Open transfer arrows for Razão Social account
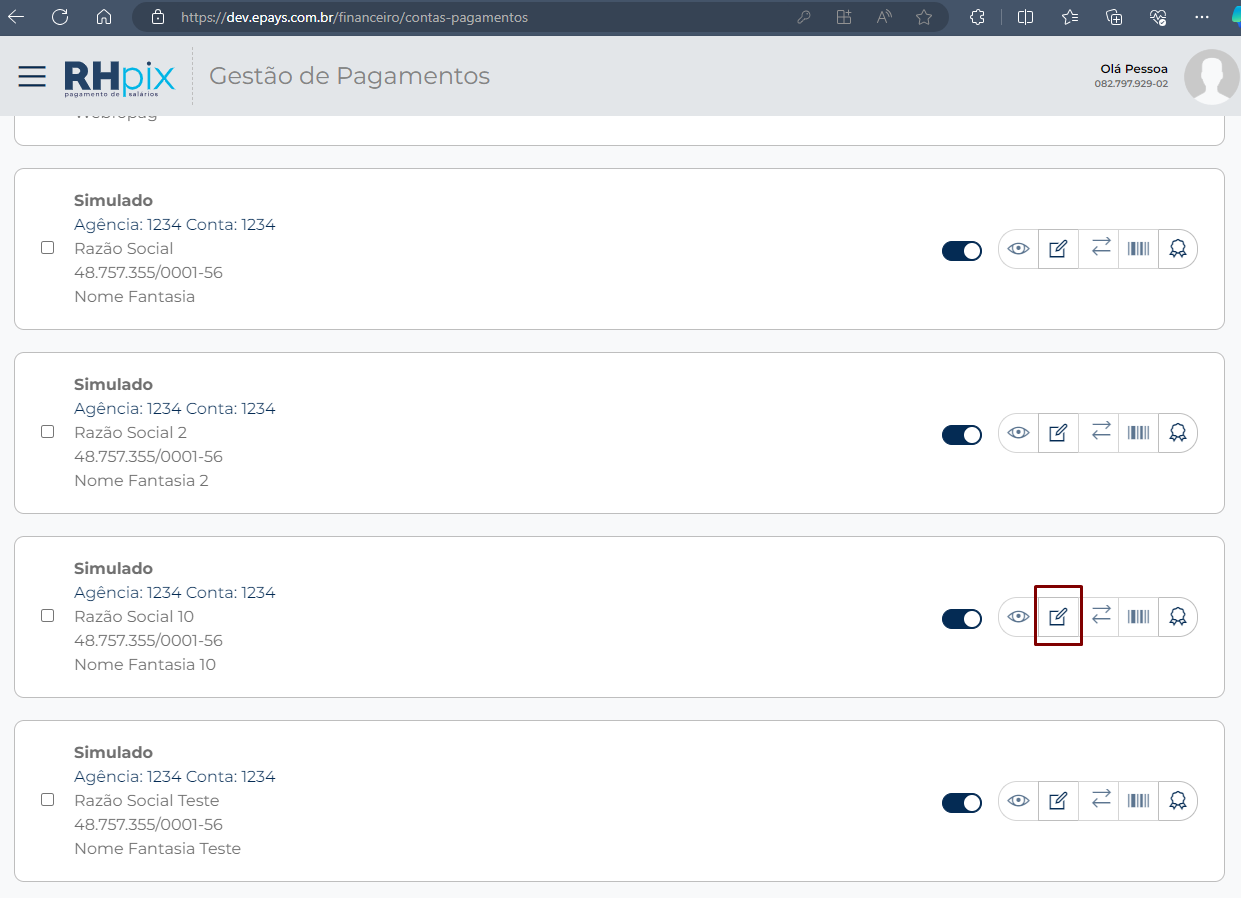This screenshot has height=898, width=1241. point(1100,247)
